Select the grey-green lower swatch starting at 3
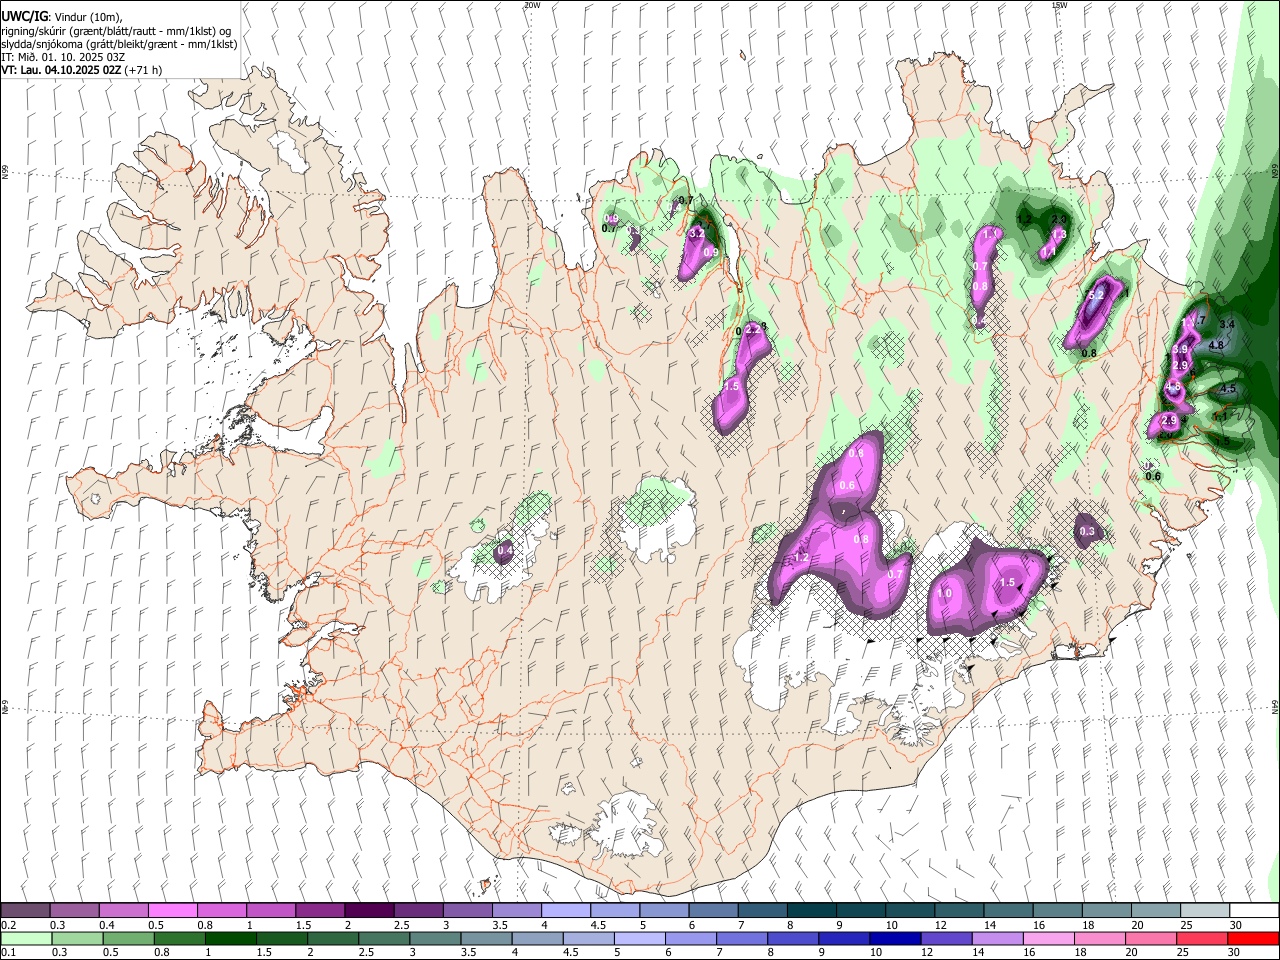The height and width of the screenshot is (960, 1280). coord(435,938)
